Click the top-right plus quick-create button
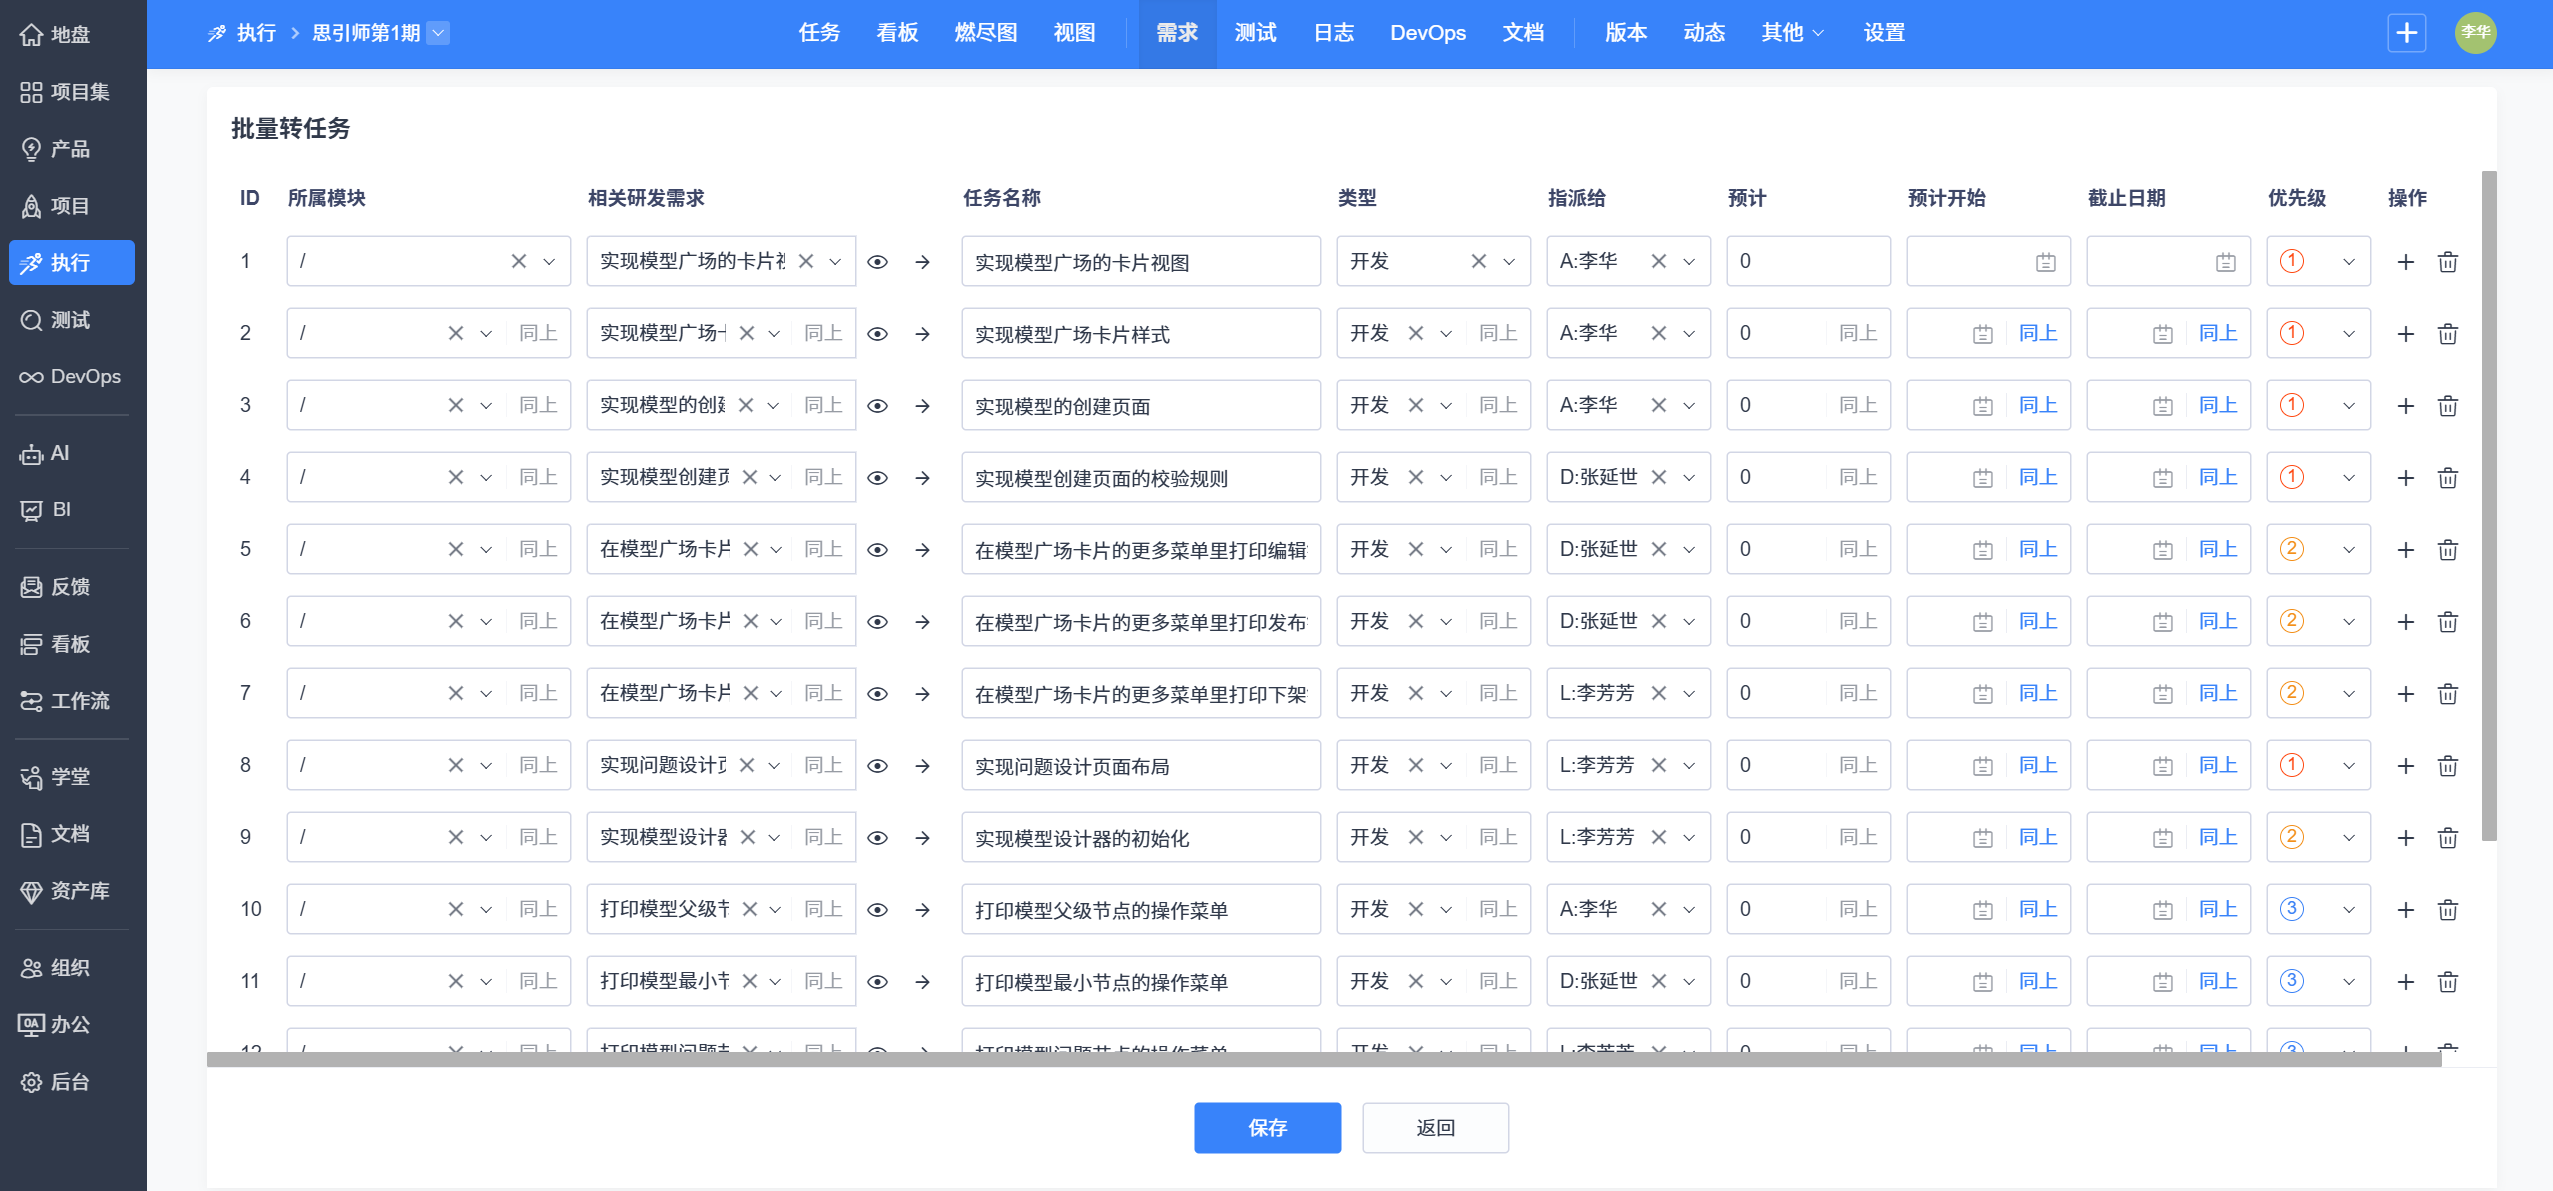Viewport: 2553px width, 1191px height. pos(2406,33)
